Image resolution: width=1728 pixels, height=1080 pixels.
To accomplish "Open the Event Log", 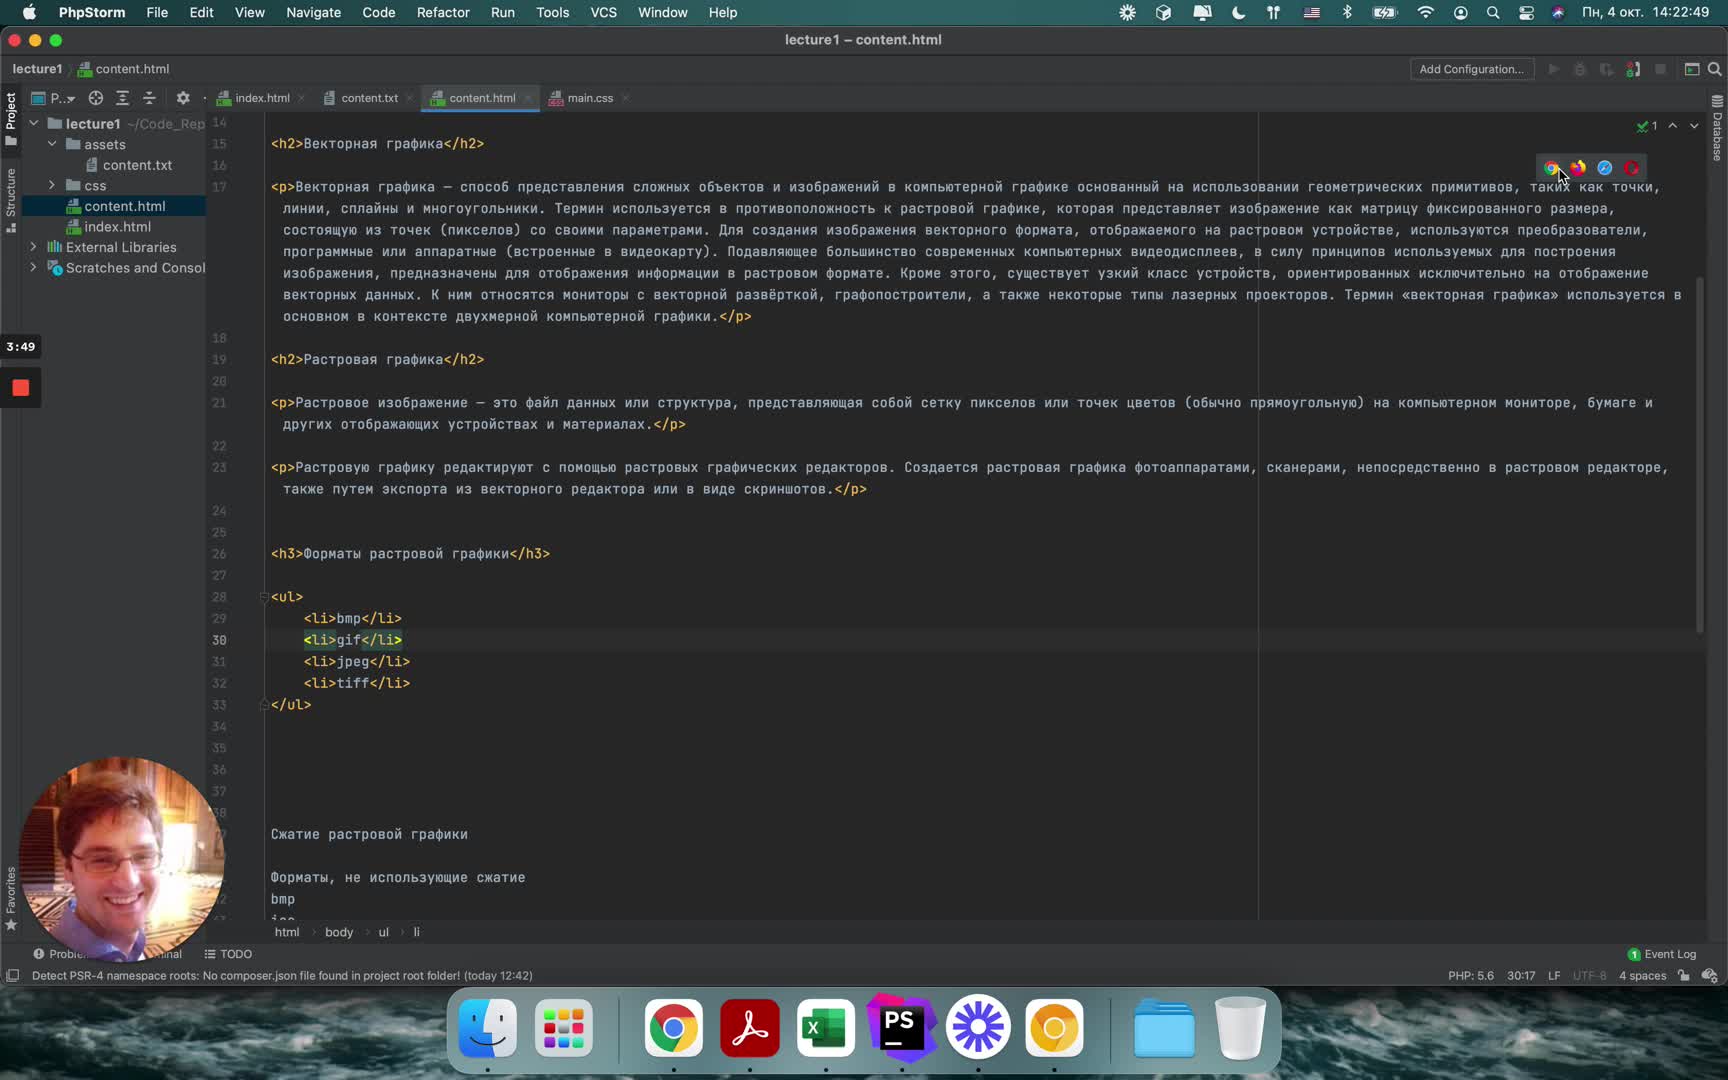I will 1661,954.
